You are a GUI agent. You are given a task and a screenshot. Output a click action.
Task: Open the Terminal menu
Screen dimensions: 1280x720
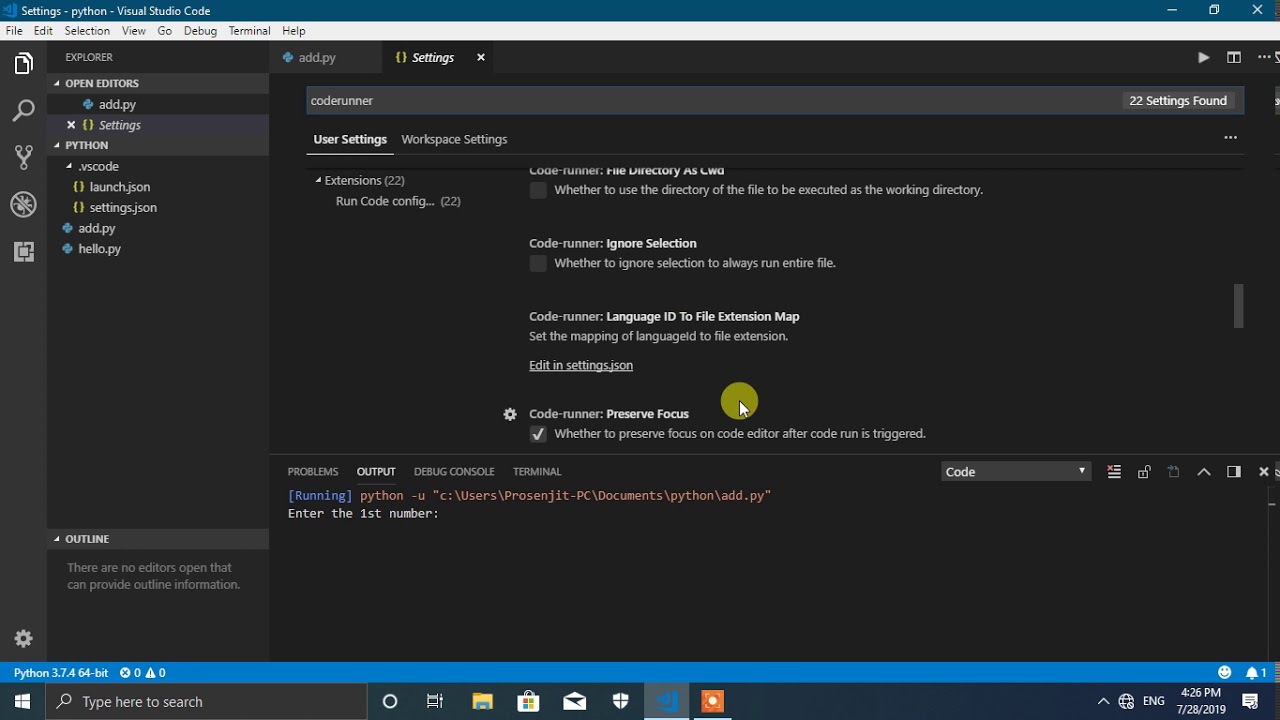point(249,31)
